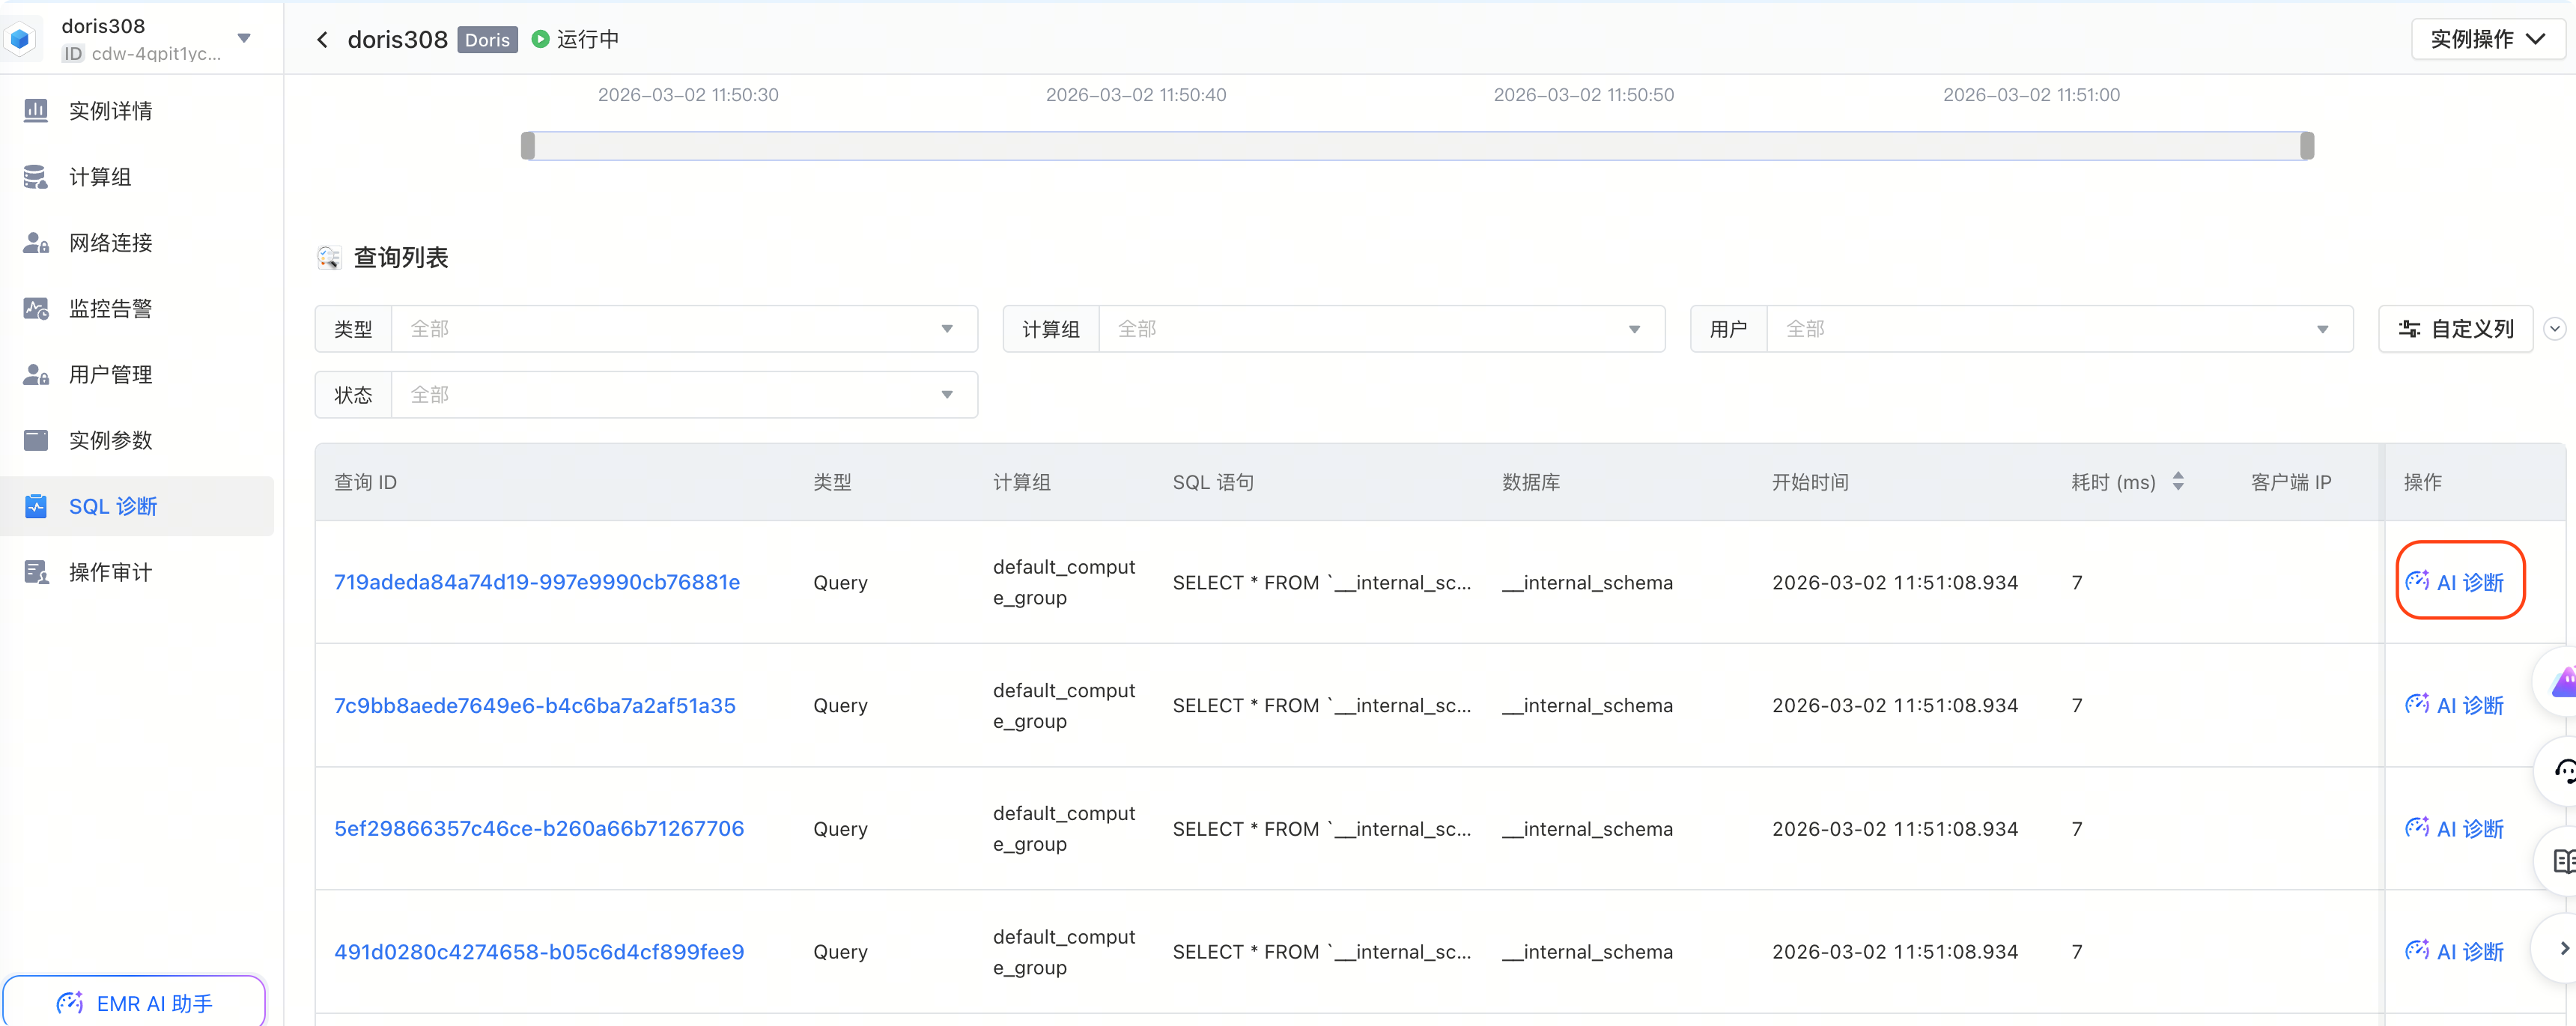Sort by 耗时 (ms) column arrows
This screenshot has width=2576, height=1026.
tap(2178, 482)
